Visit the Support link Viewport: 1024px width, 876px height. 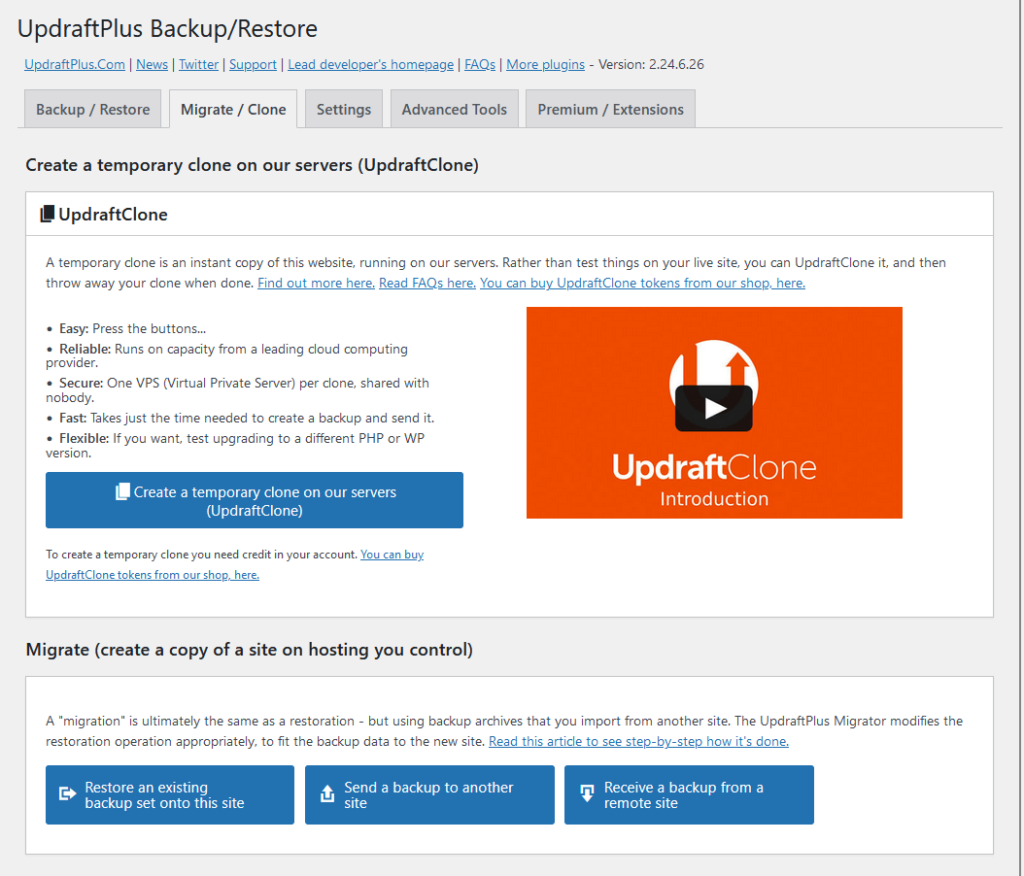(253, 64)
